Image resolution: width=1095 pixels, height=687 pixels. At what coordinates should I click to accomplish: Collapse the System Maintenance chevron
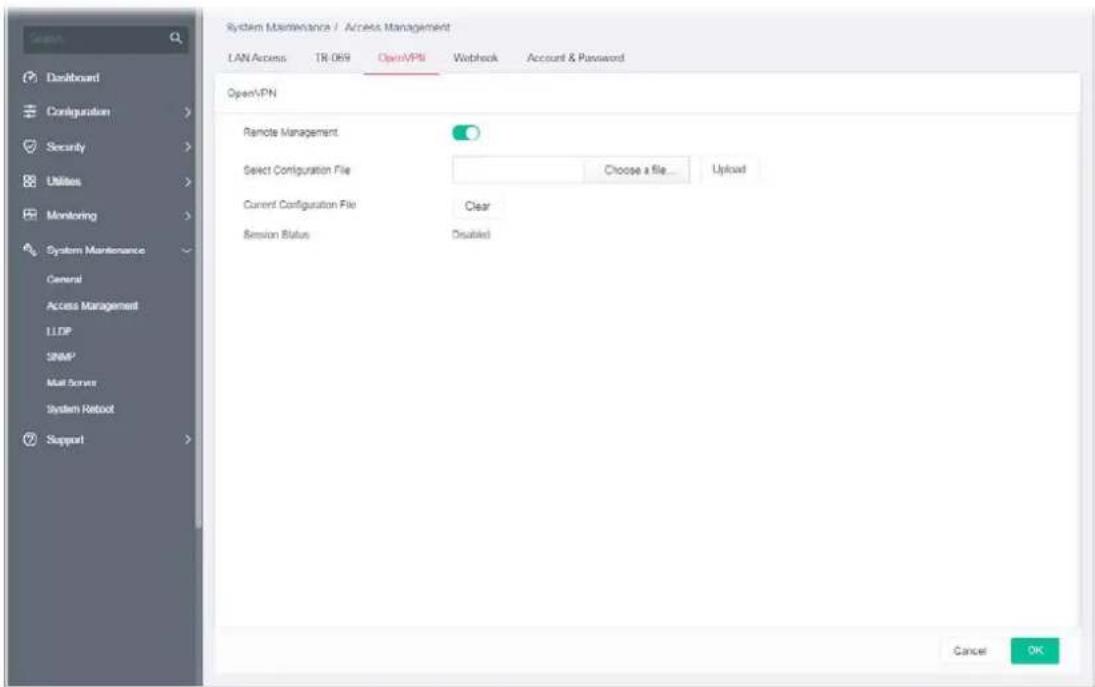pos(186,250)
